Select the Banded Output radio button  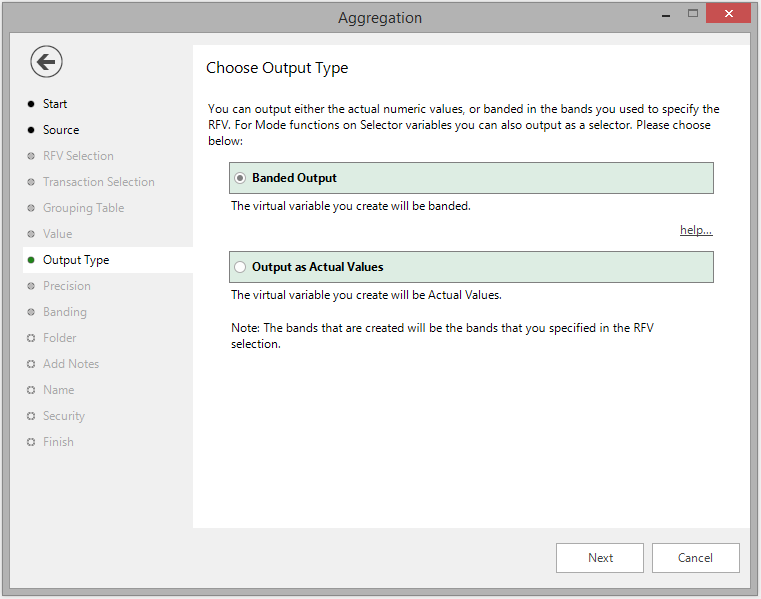tap(240, 178)
